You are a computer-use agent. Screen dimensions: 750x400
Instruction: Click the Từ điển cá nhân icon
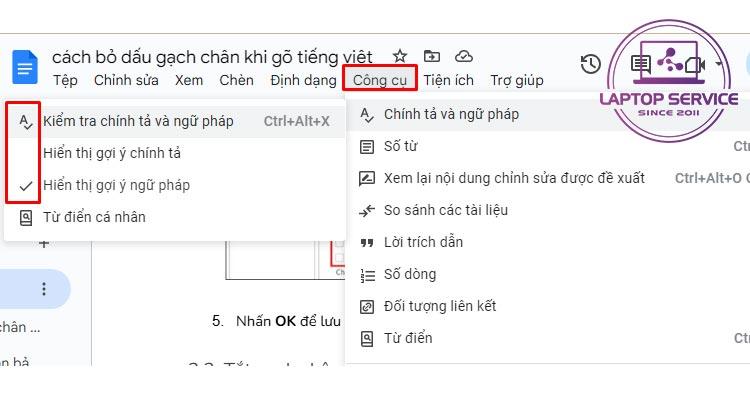coord(26,217)
